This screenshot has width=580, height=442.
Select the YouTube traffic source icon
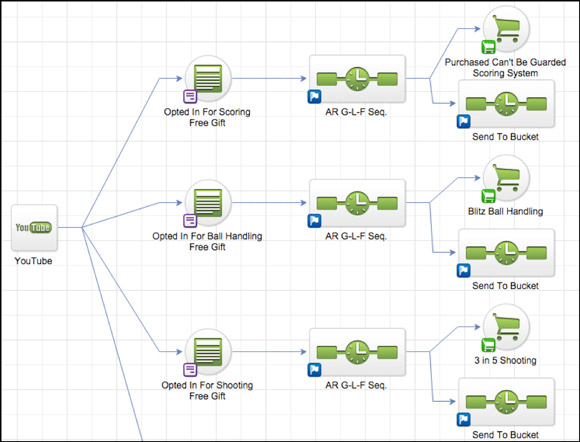34,227
